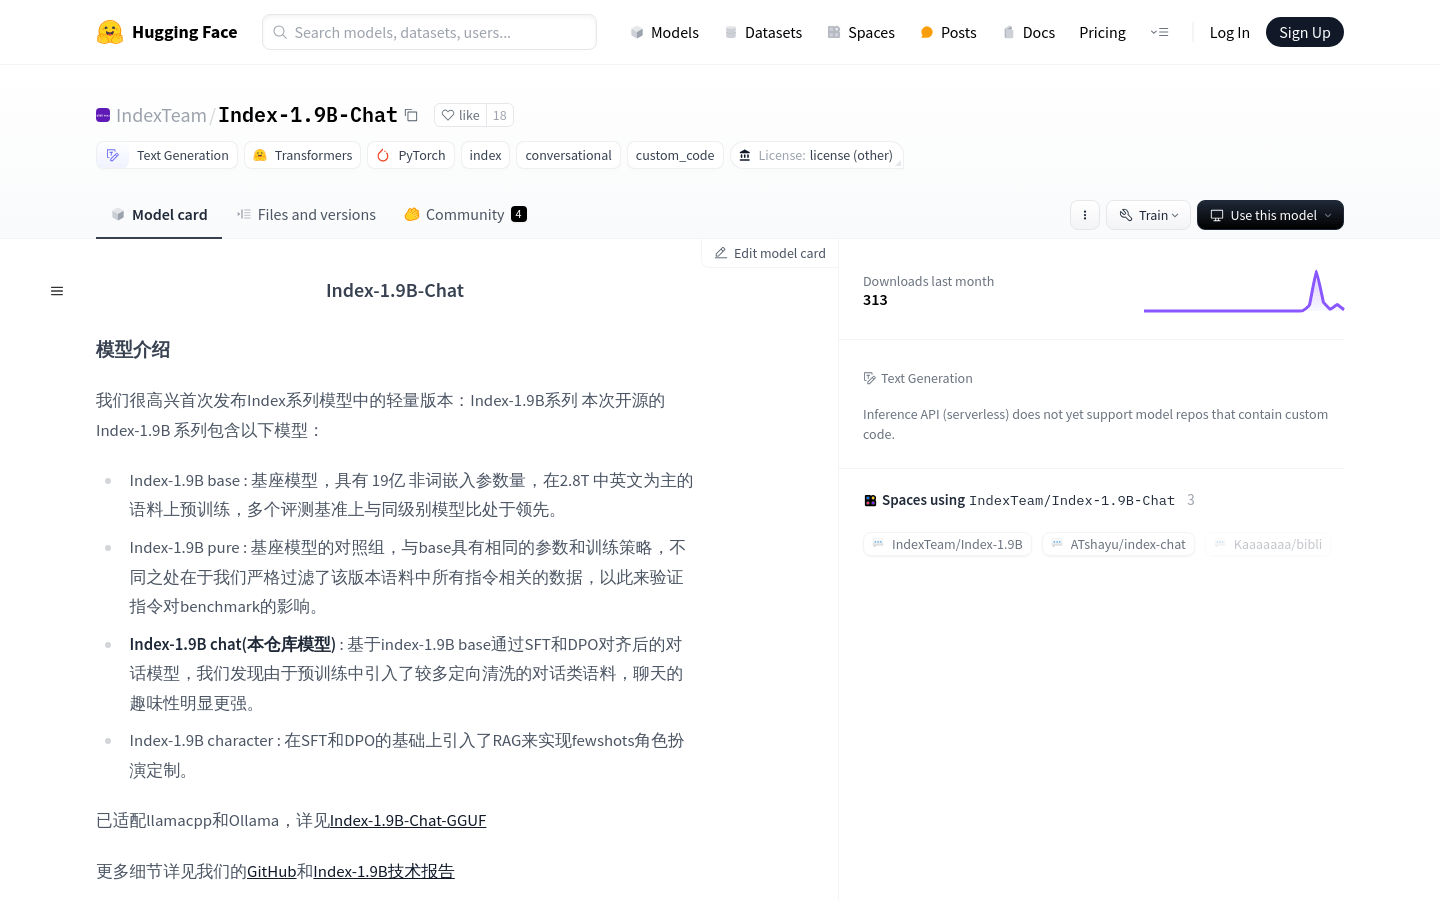Click the custom_code tag
Viewport: 1440px width, 900px height.
point(675,155)
